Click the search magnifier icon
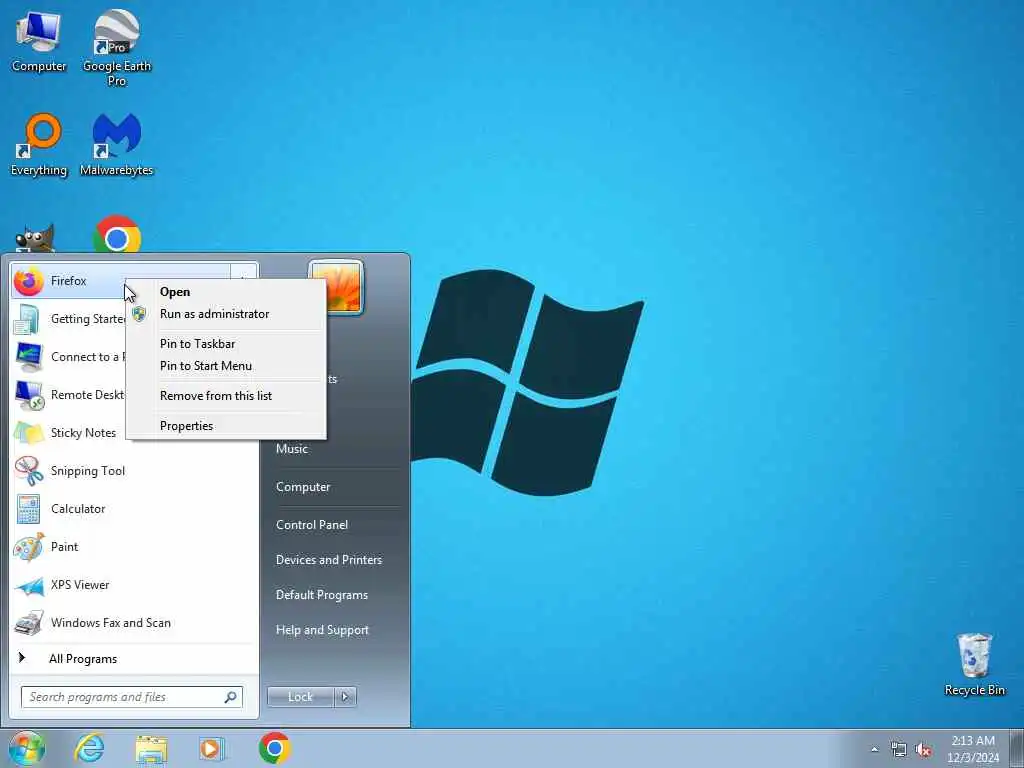This screenshot has height=768, width=1024. coord(231,697)
